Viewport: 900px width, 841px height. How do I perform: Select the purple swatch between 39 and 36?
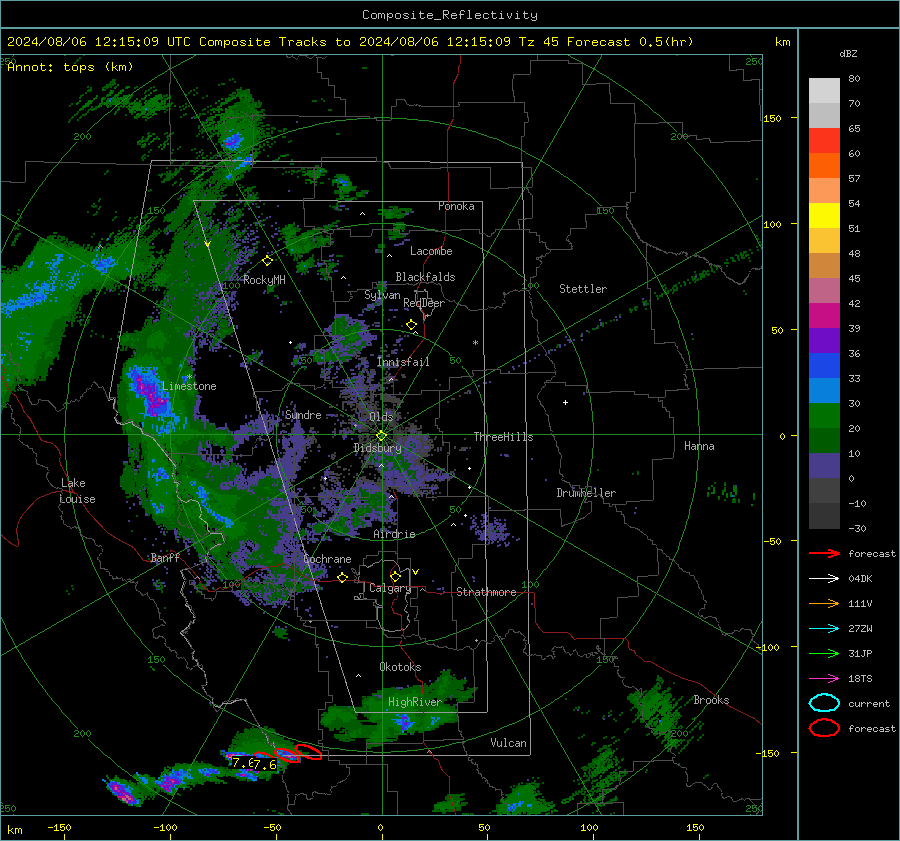(824, 341)
